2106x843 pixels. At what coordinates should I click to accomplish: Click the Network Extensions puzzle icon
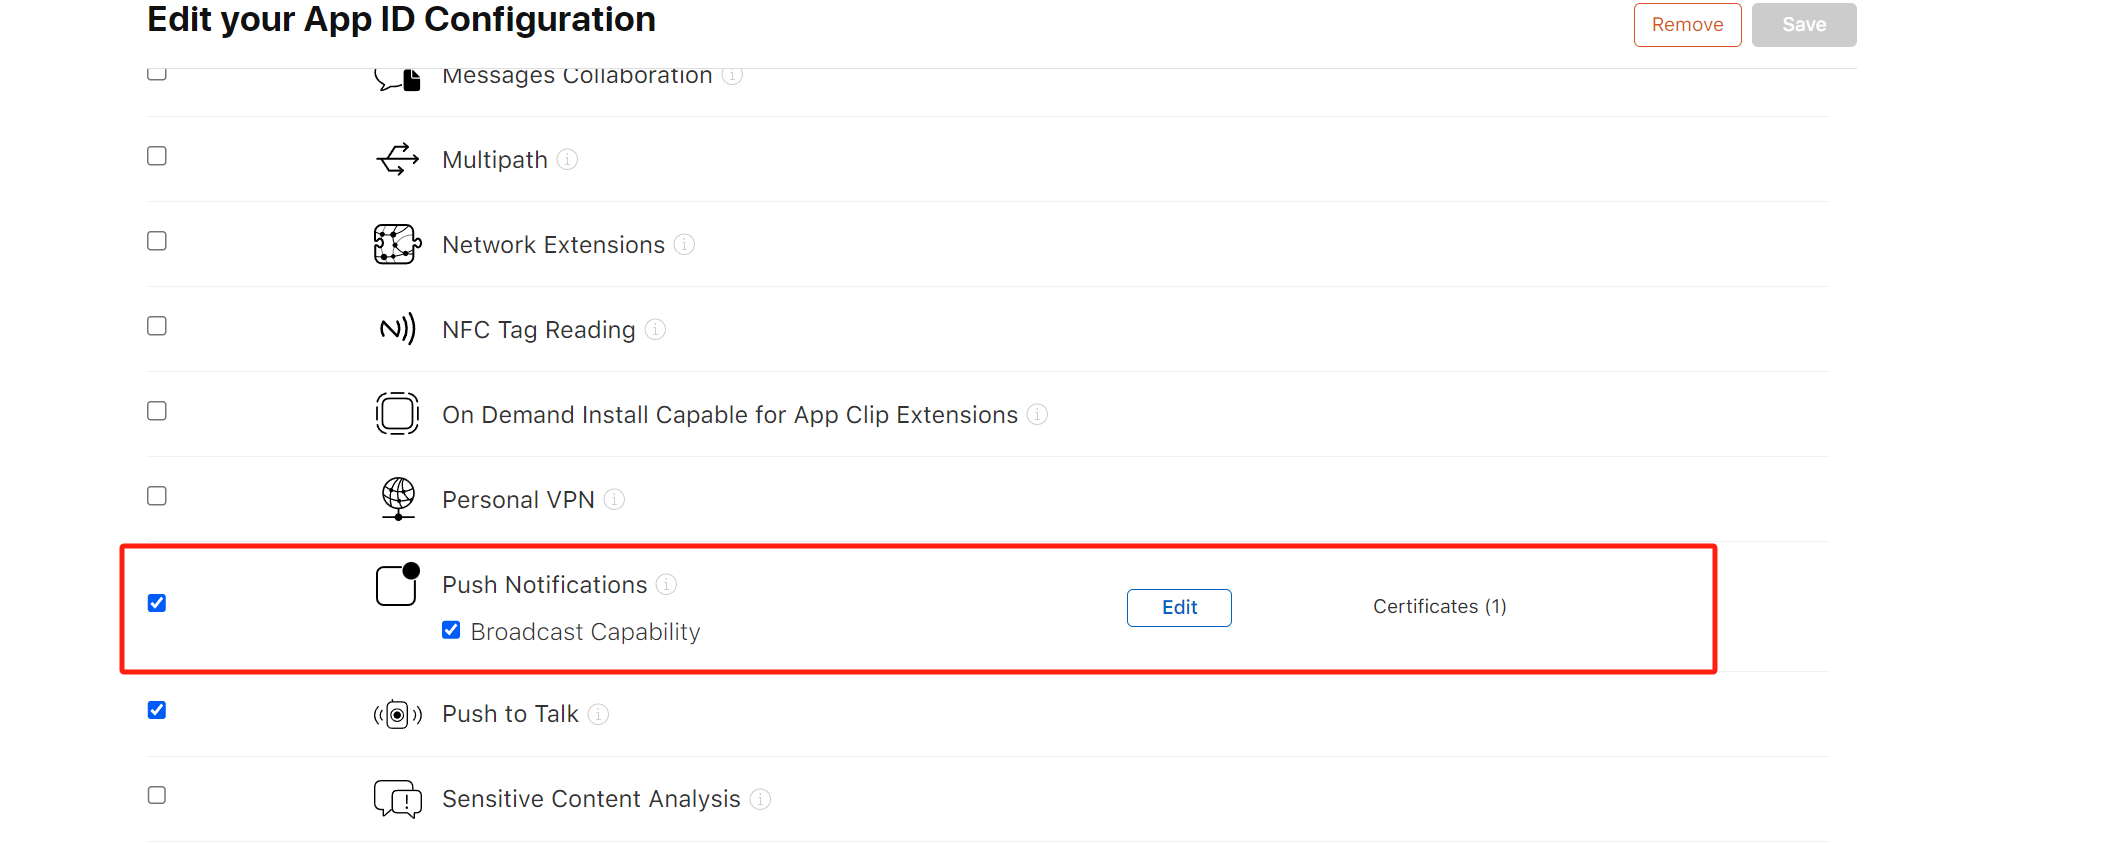point(397,244)
